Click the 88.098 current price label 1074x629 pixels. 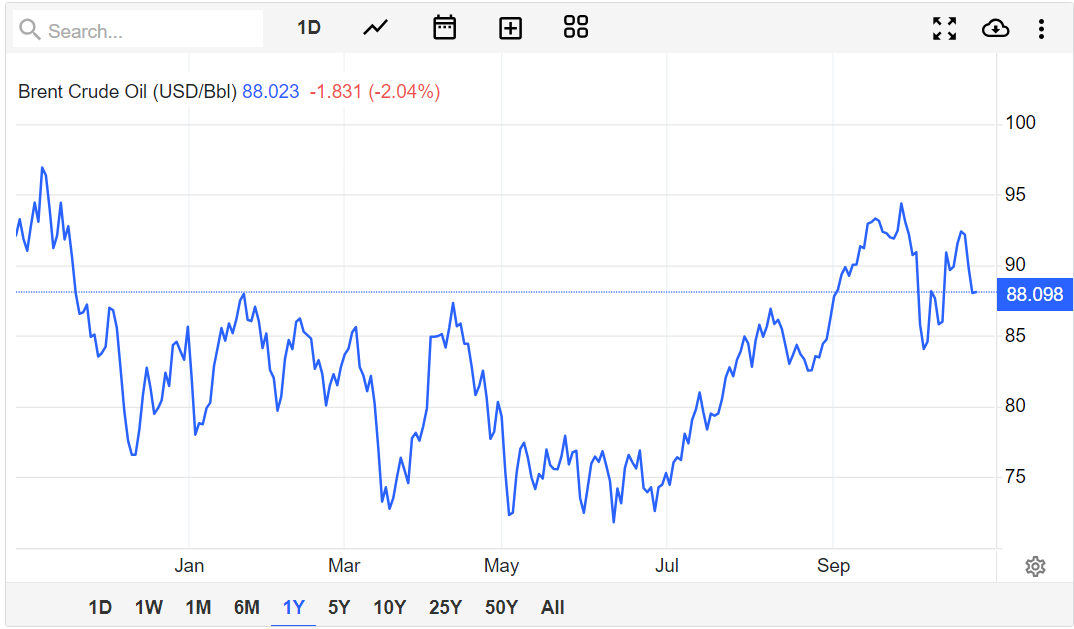(x=1034, y=295)
